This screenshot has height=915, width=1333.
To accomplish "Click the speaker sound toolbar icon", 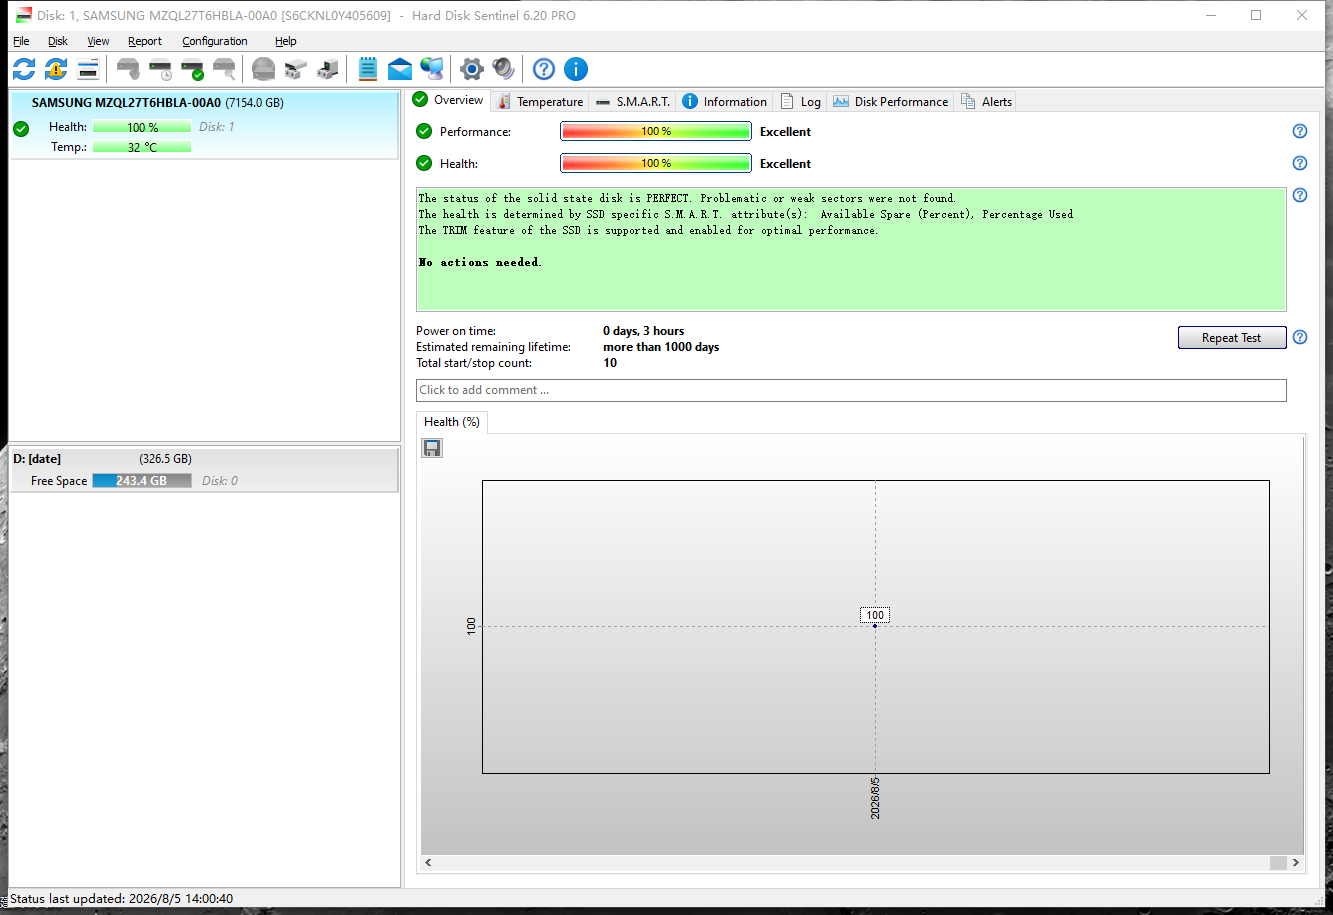I will pos(503,69).
